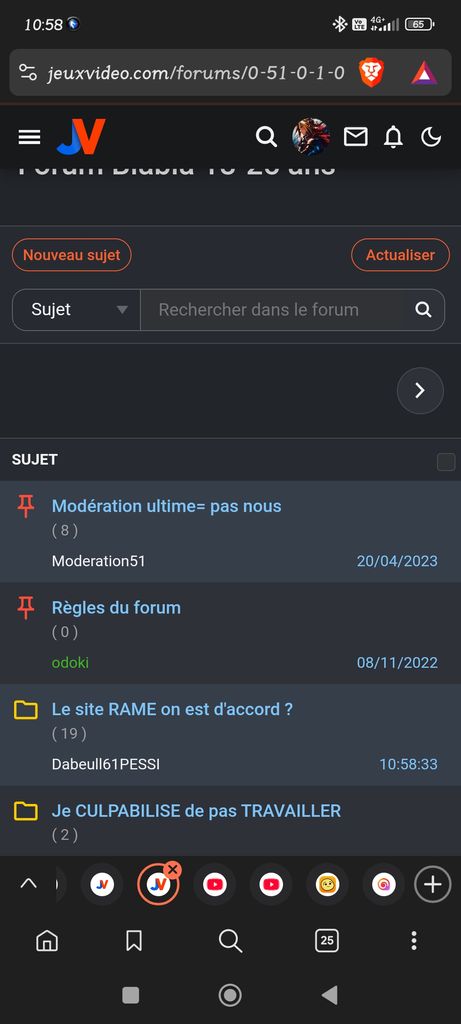Tap the JV site logo
The height and width of the screenshot is (1024, 461).
81,136
